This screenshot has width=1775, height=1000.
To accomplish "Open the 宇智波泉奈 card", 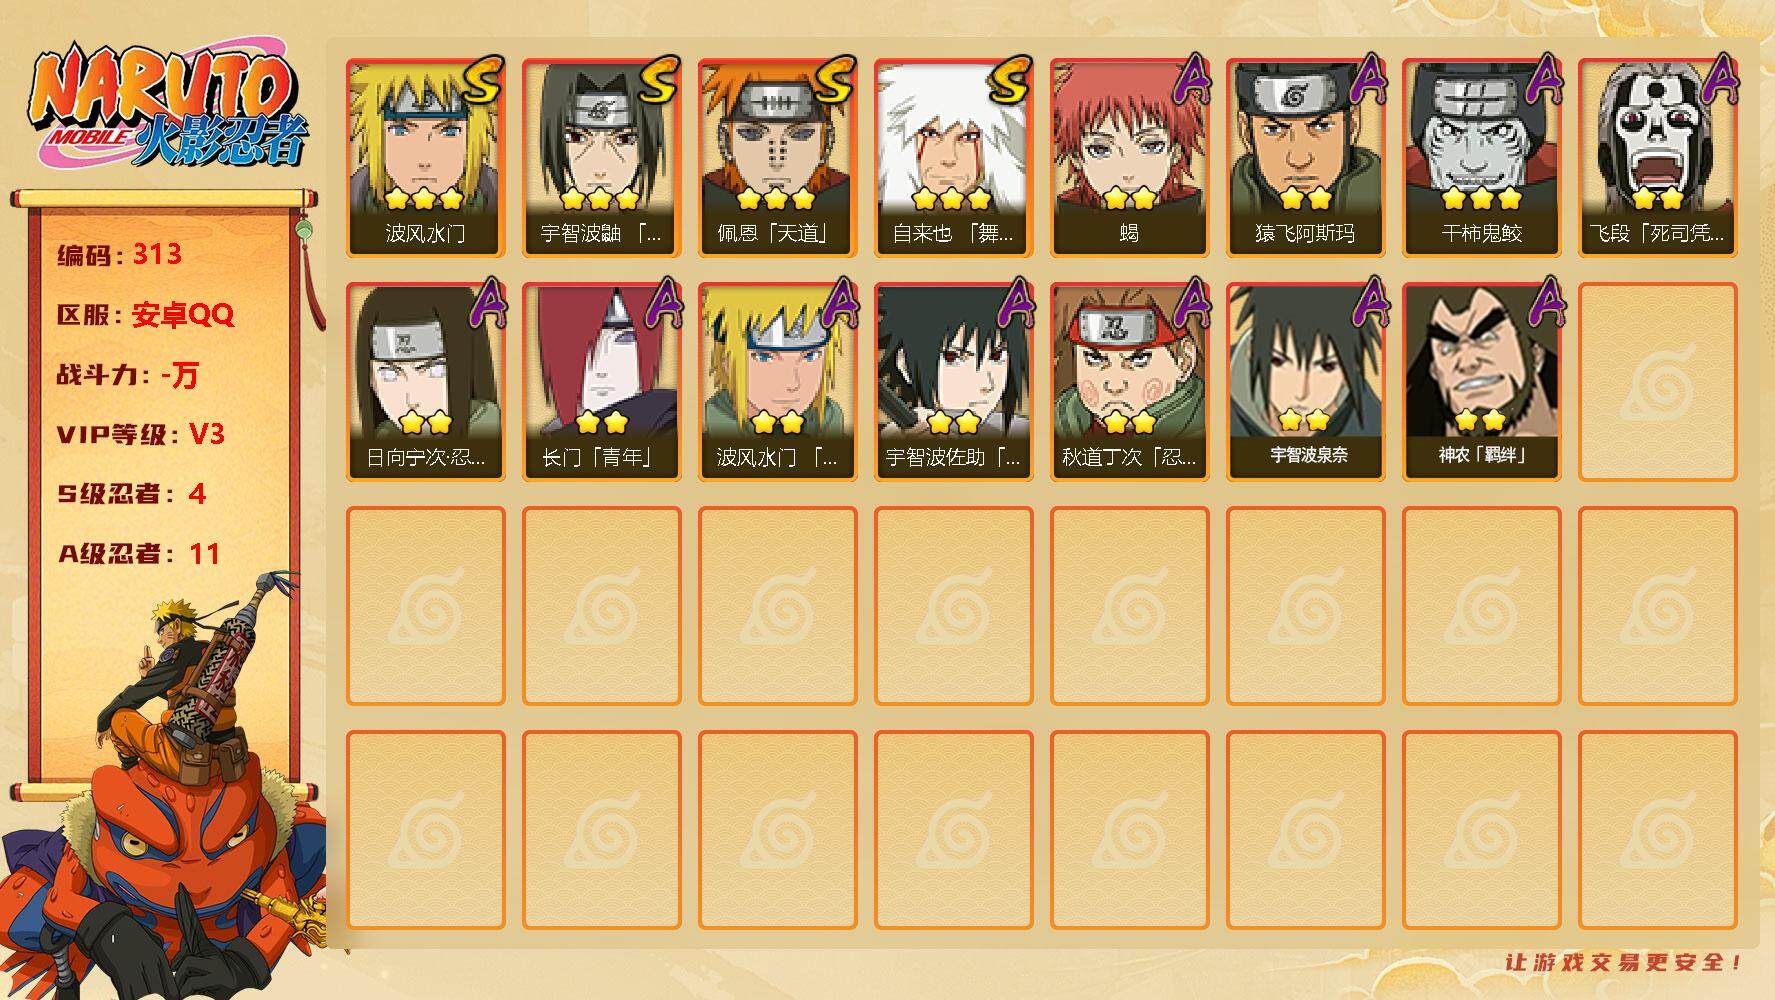I will point(1306,382).
